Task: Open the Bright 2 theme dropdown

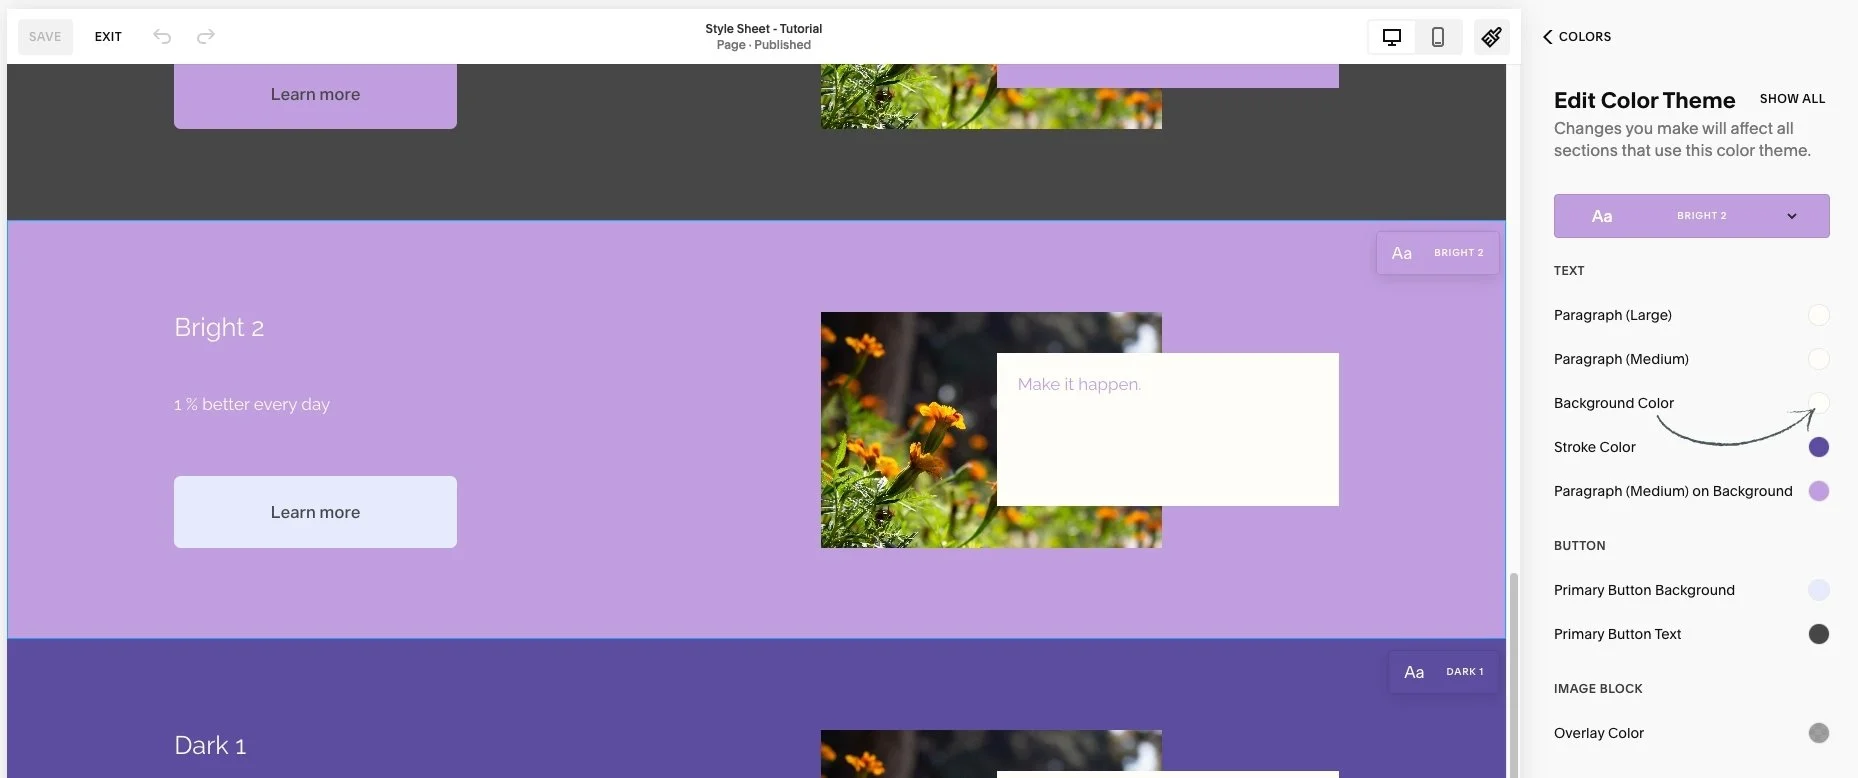Action: [1691, 216]
